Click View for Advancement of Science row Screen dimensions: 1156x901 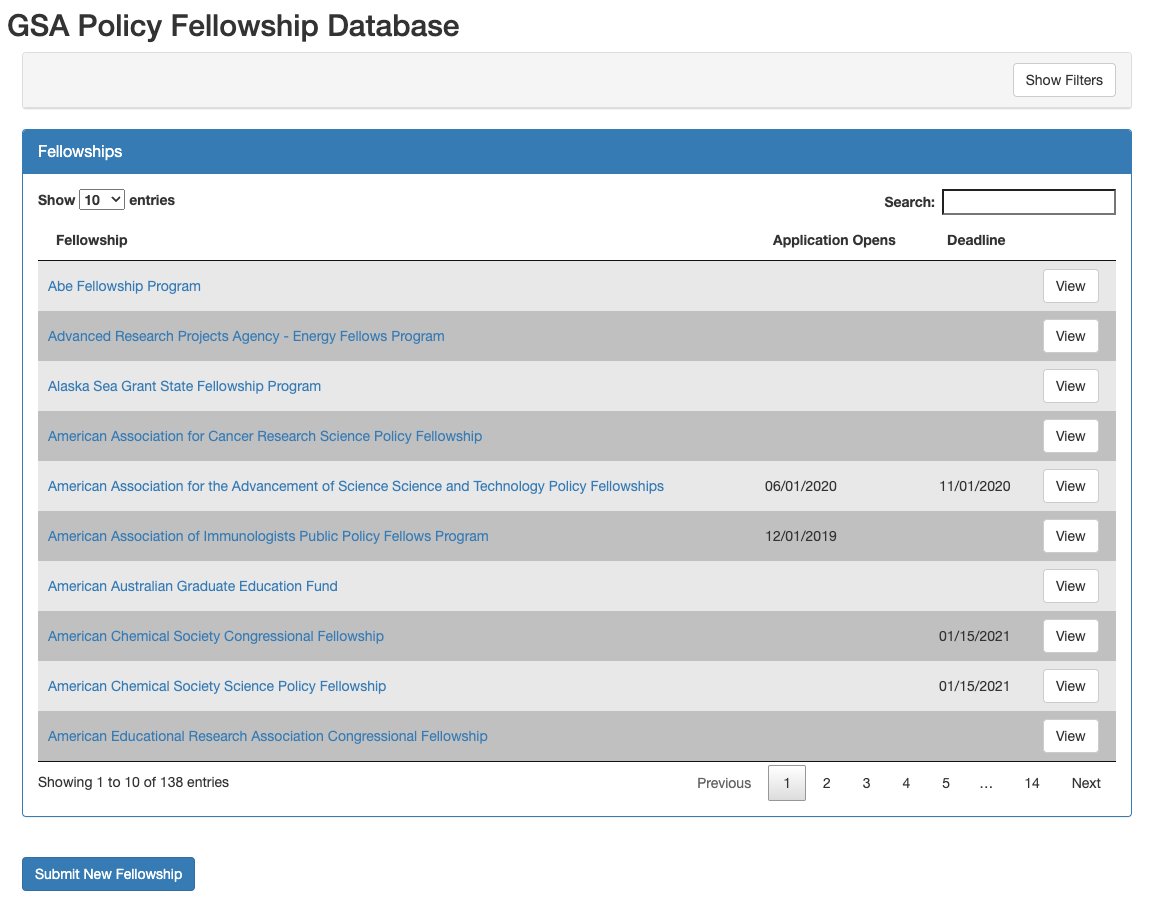pyautogui.click(x=1070, y=487)
